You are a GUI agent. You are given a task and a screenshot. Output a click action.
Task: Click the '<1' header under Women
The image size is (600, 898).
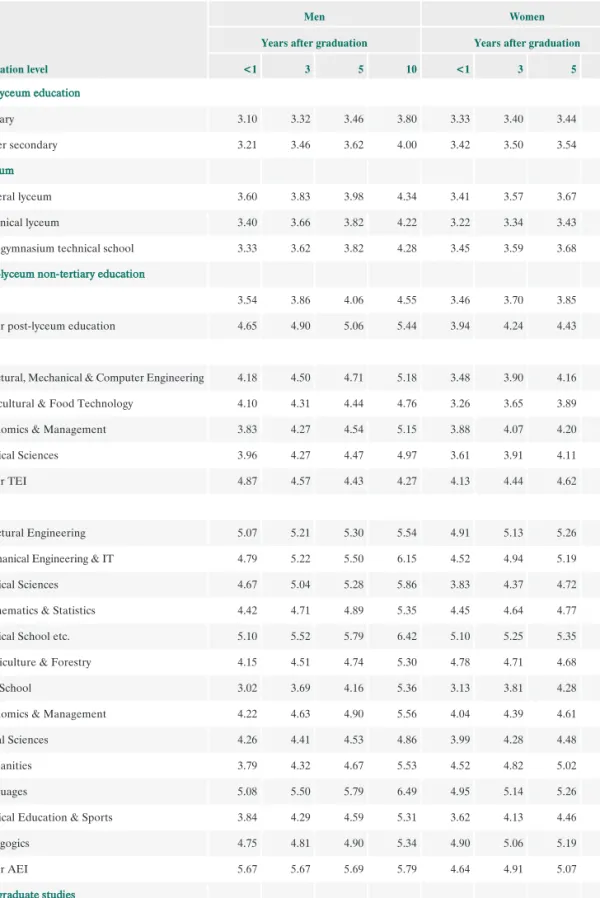click(463, 69)
